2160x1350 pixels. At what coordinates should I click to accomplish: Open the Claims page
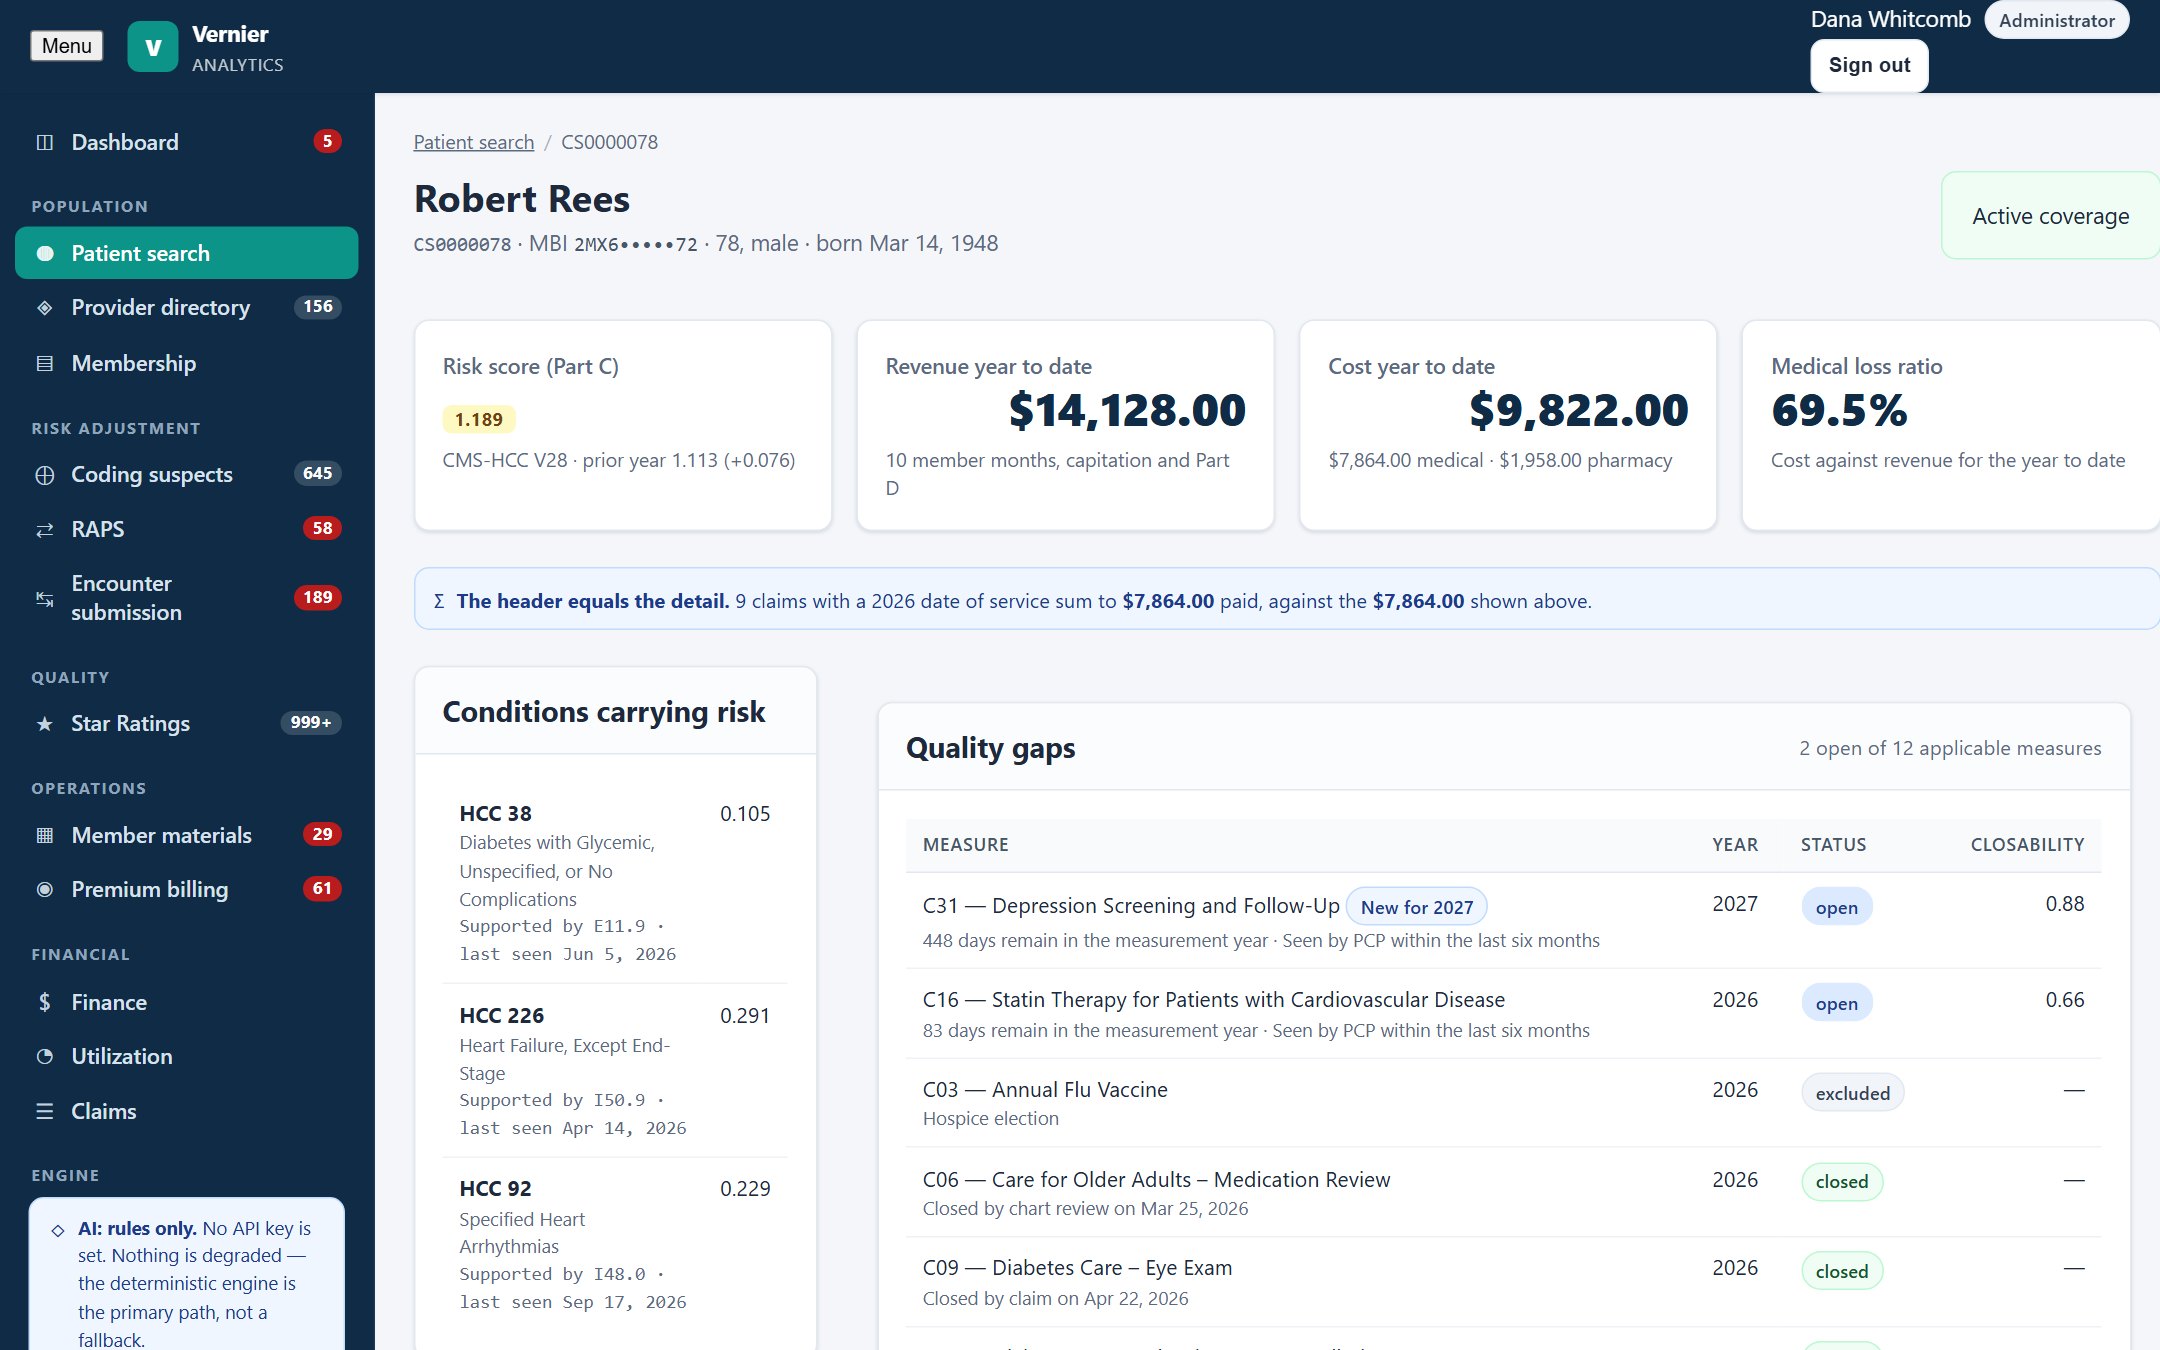click(x=187, y=1111)
